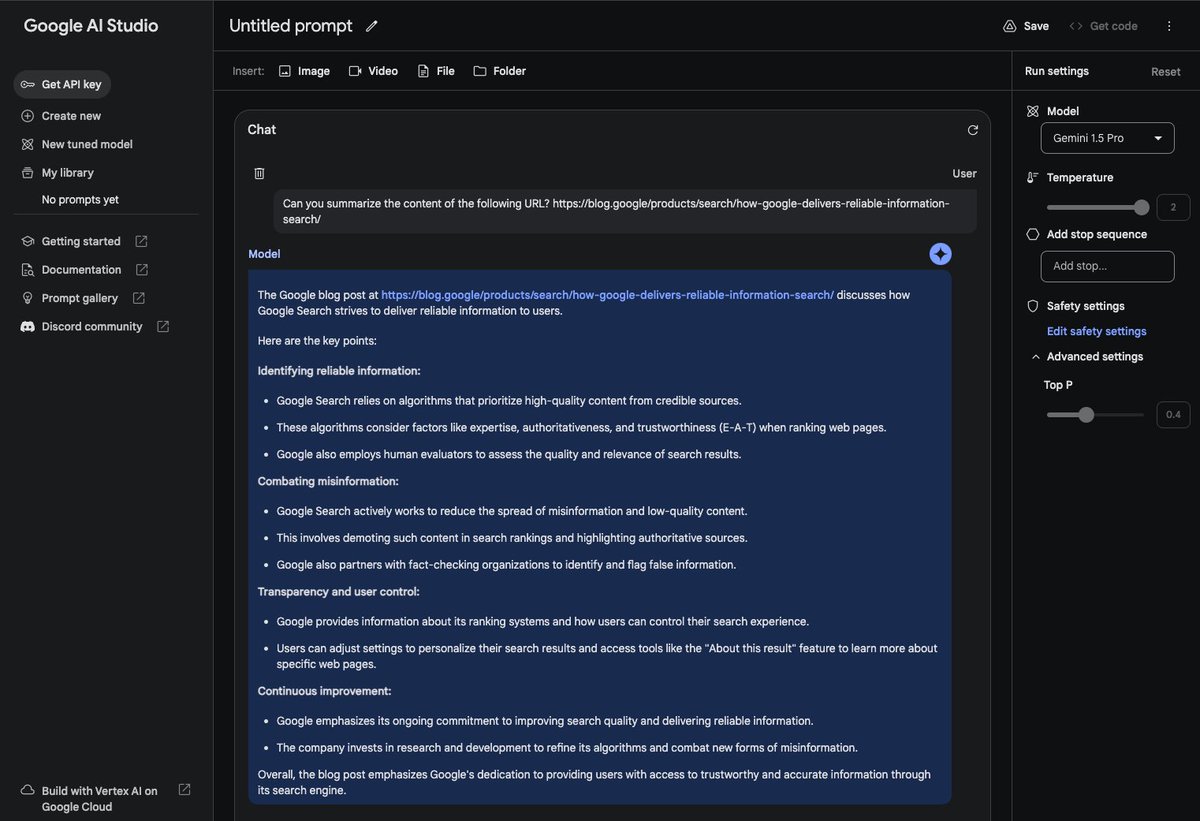1200x821 pixels.
Task: Click the tune icon beside New tuned model
Action: point(28,144)
